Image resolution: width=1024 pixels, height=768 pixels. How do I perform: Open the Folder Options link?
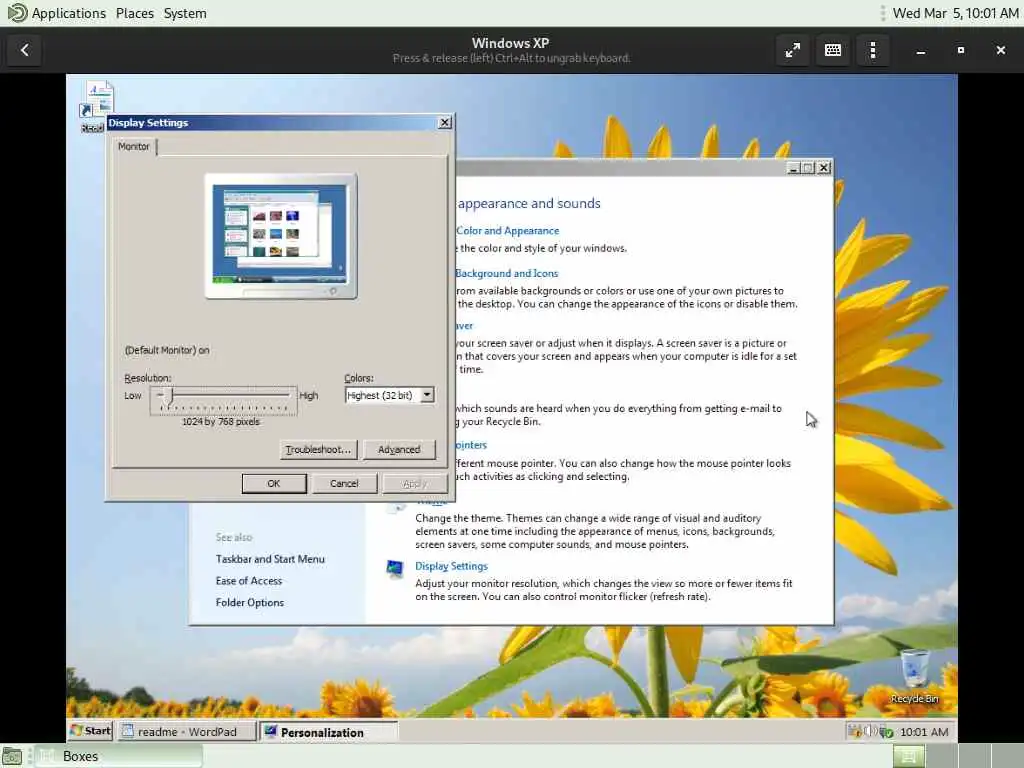point(249,602)
